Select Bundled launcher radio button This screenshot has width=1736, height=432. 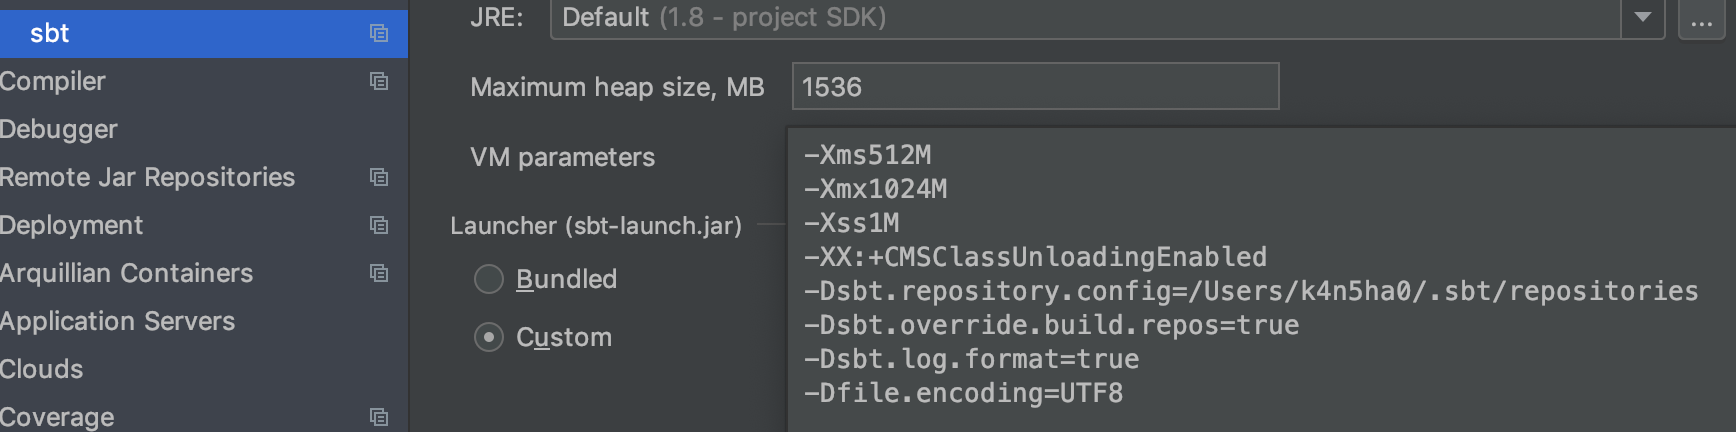[488, 279]
